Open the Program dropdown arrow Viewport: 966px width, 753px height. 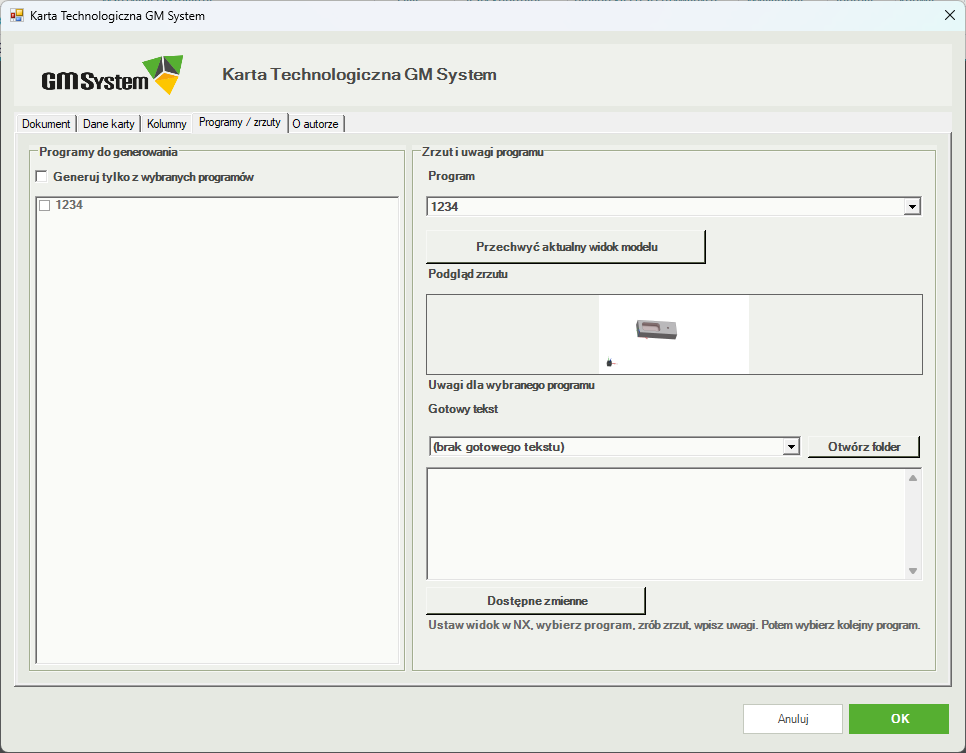click(912, 206)
